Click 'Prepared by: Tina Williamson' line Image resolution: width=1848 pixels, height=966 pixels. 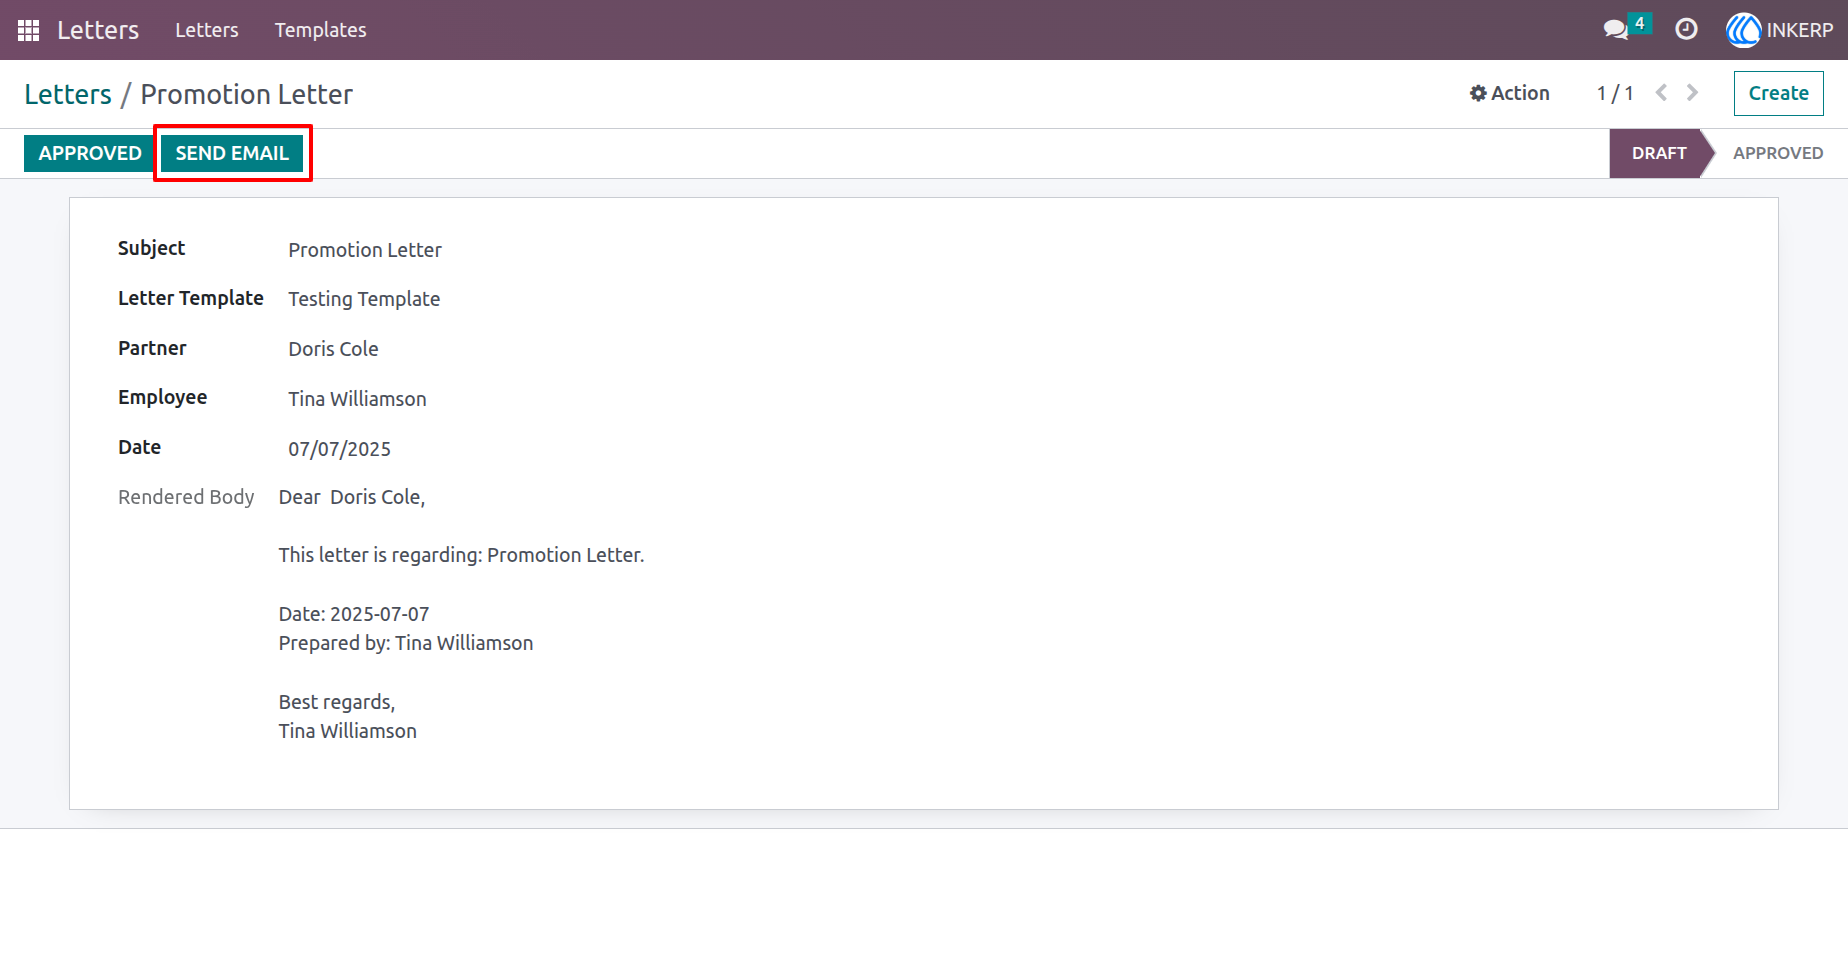coord(406,643)
